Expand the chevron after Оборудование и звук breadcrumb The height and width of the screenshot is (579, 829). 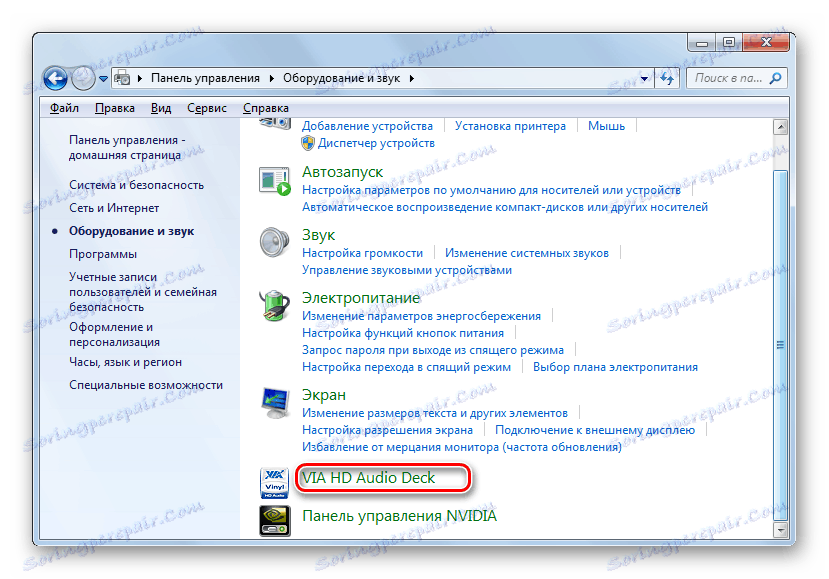click(x=411, y=78)
